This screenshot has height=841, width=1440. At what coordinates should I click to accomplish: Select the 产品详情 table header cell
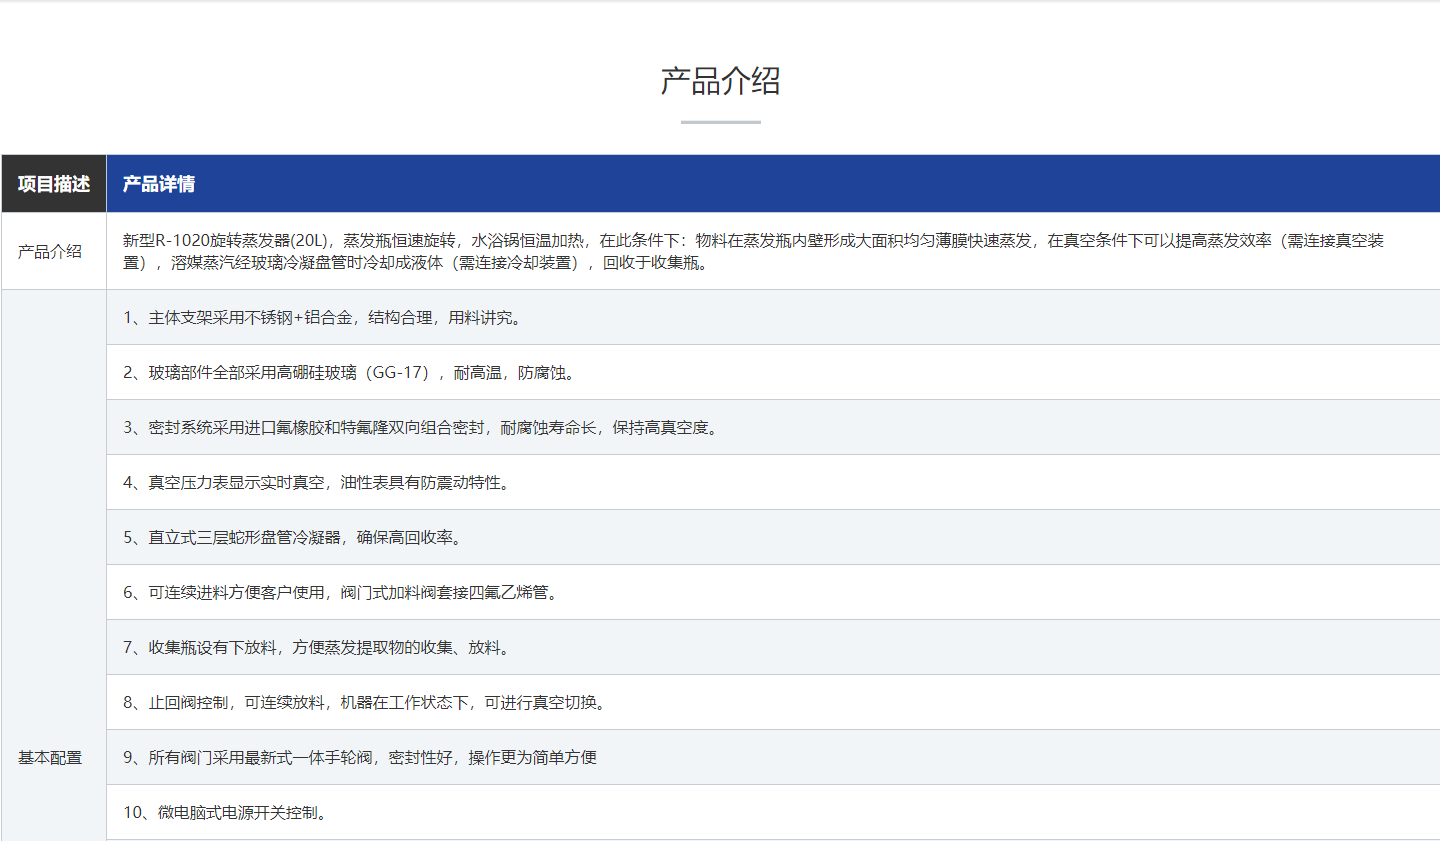(159, 184)
